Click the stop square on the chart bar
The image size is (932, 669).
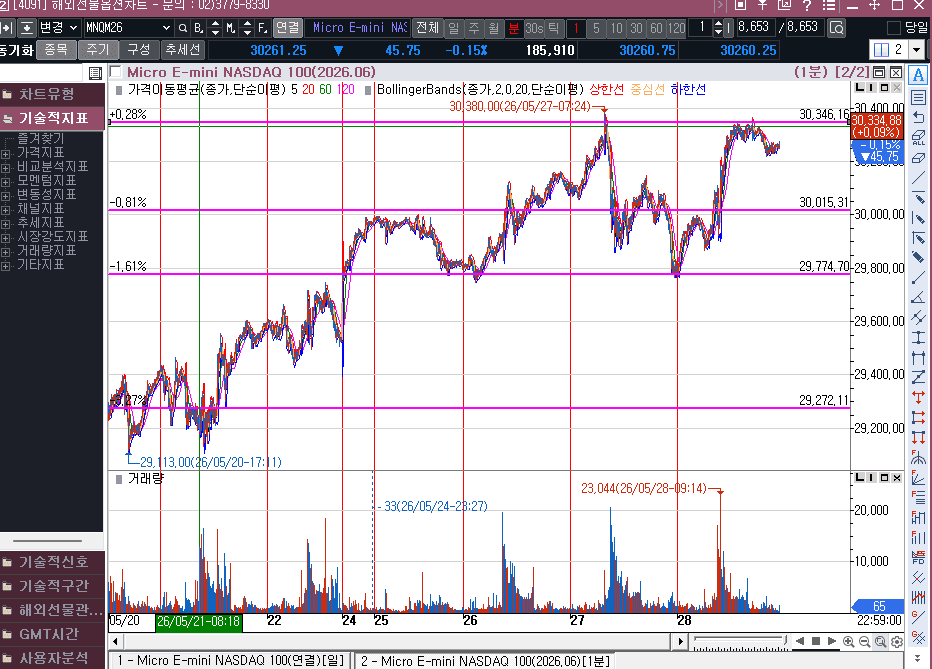816,641
